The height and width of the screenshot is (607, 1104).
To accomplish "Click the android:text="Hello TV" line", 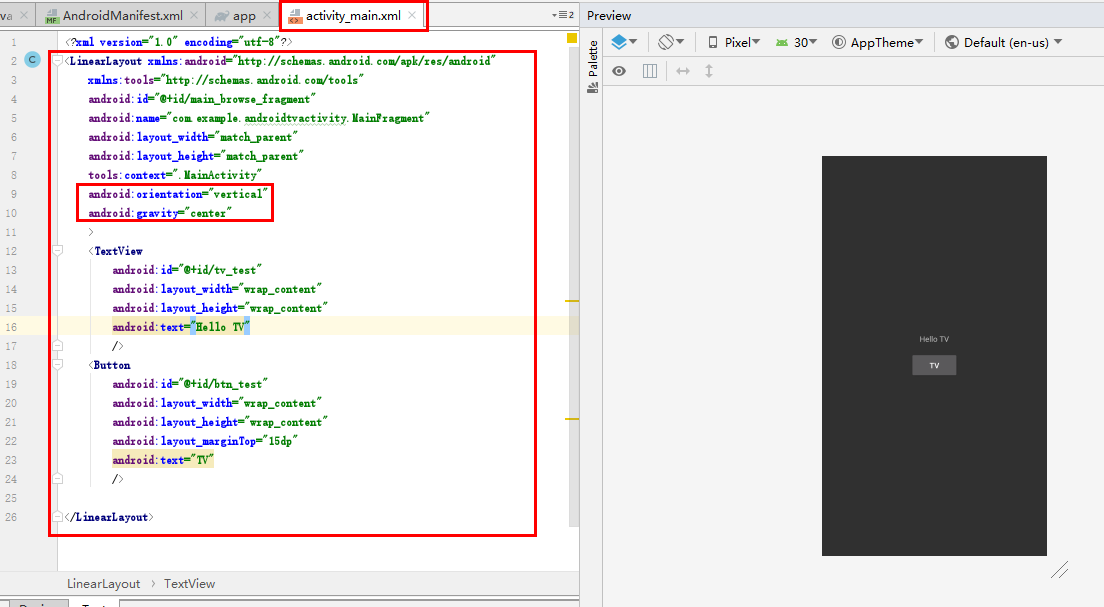I will [x=181, y=327].
